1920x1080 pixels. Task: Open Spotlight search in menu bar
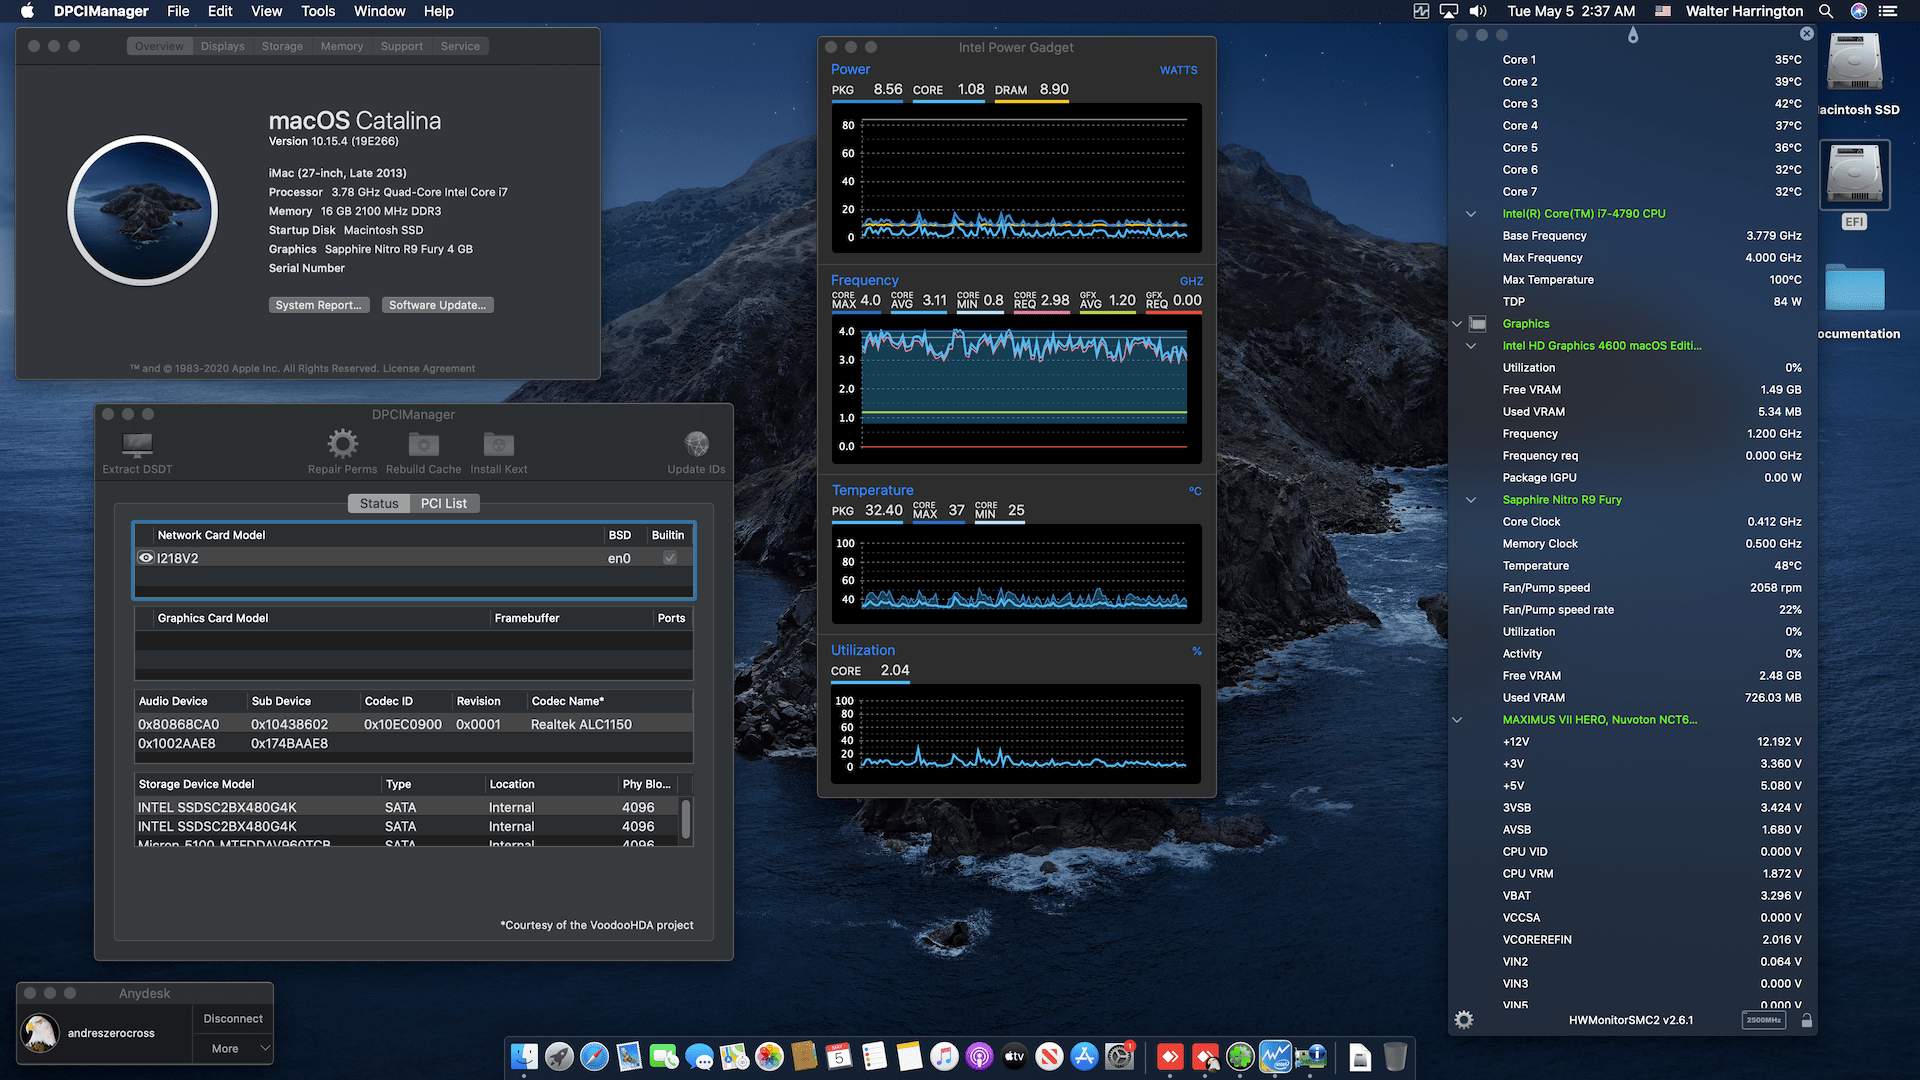point(1826,11)
